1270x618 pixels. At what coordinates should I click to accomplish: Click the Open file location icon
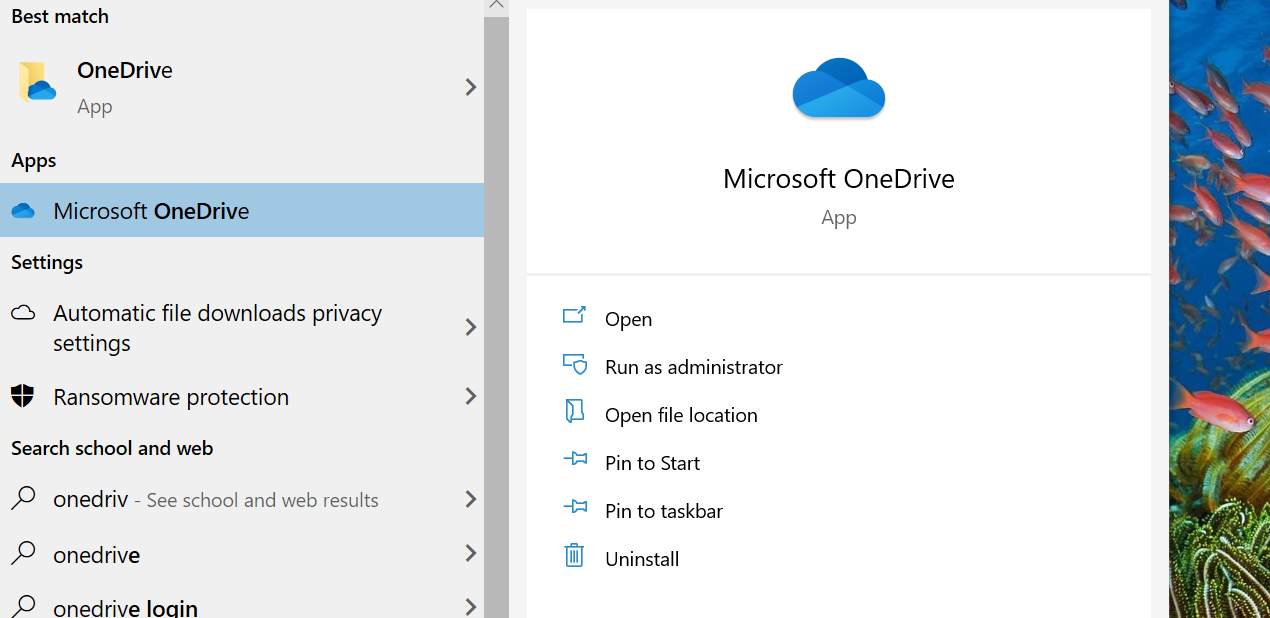574,412
